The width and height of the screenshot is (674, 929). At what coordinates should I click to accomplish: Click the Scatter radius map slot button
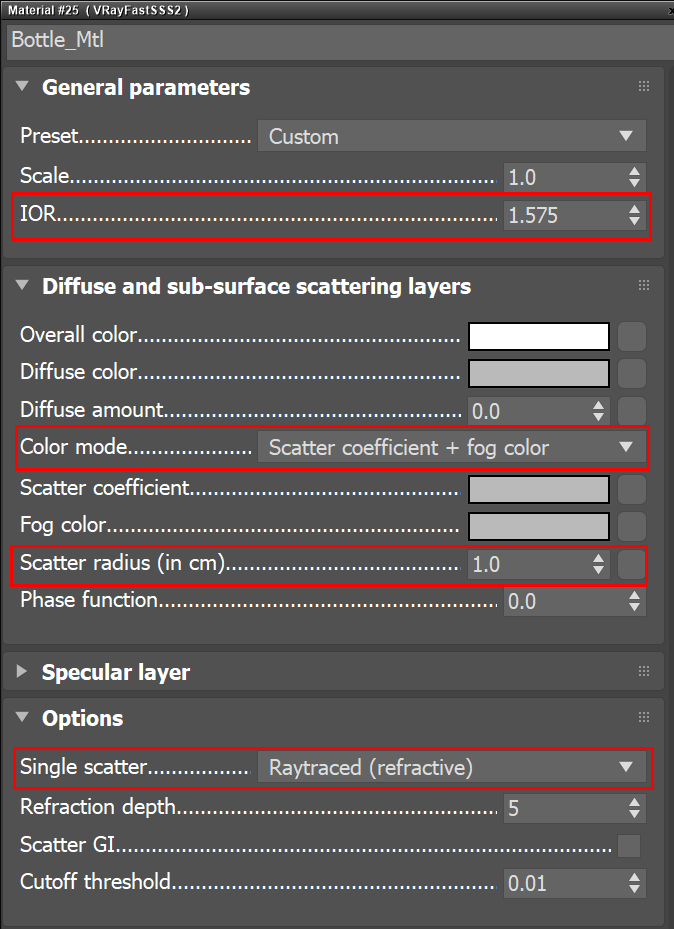click(x=631, y=564)
